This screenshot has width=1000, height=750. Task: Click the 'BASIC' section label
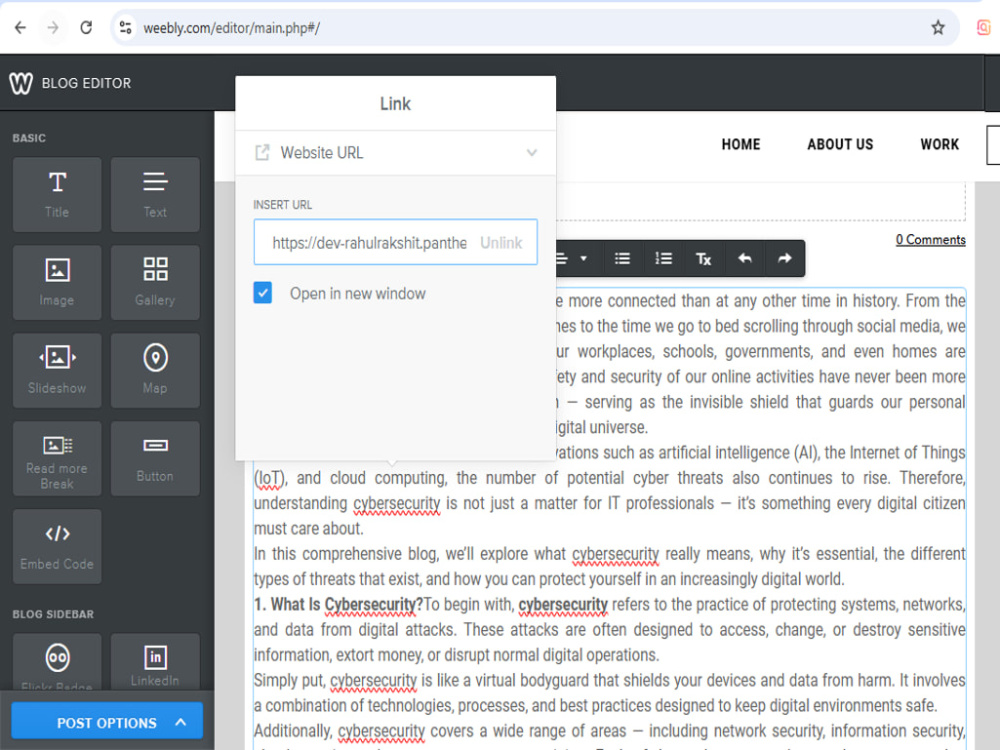pos(29,138)
